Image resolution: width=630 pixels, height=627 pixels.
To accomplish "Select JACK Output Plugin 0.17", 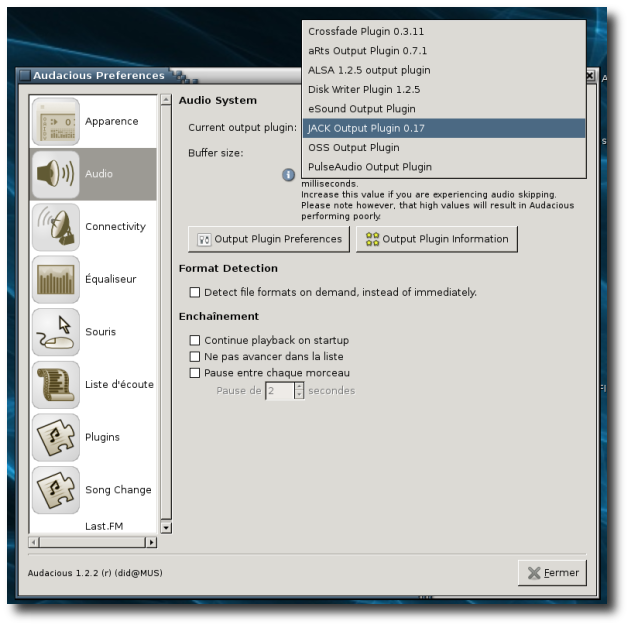I will point(444,128).
